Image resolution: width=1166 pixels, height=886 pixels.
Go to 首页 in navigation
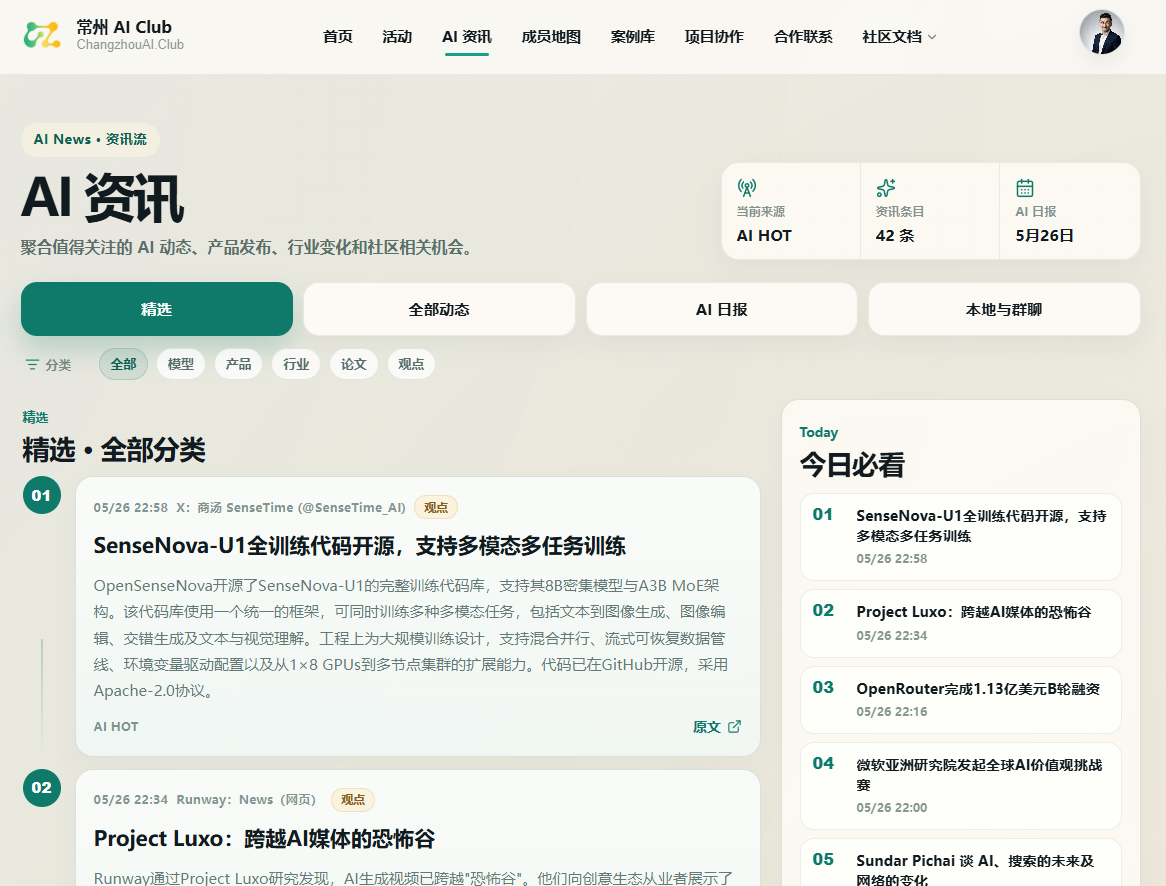338,36
